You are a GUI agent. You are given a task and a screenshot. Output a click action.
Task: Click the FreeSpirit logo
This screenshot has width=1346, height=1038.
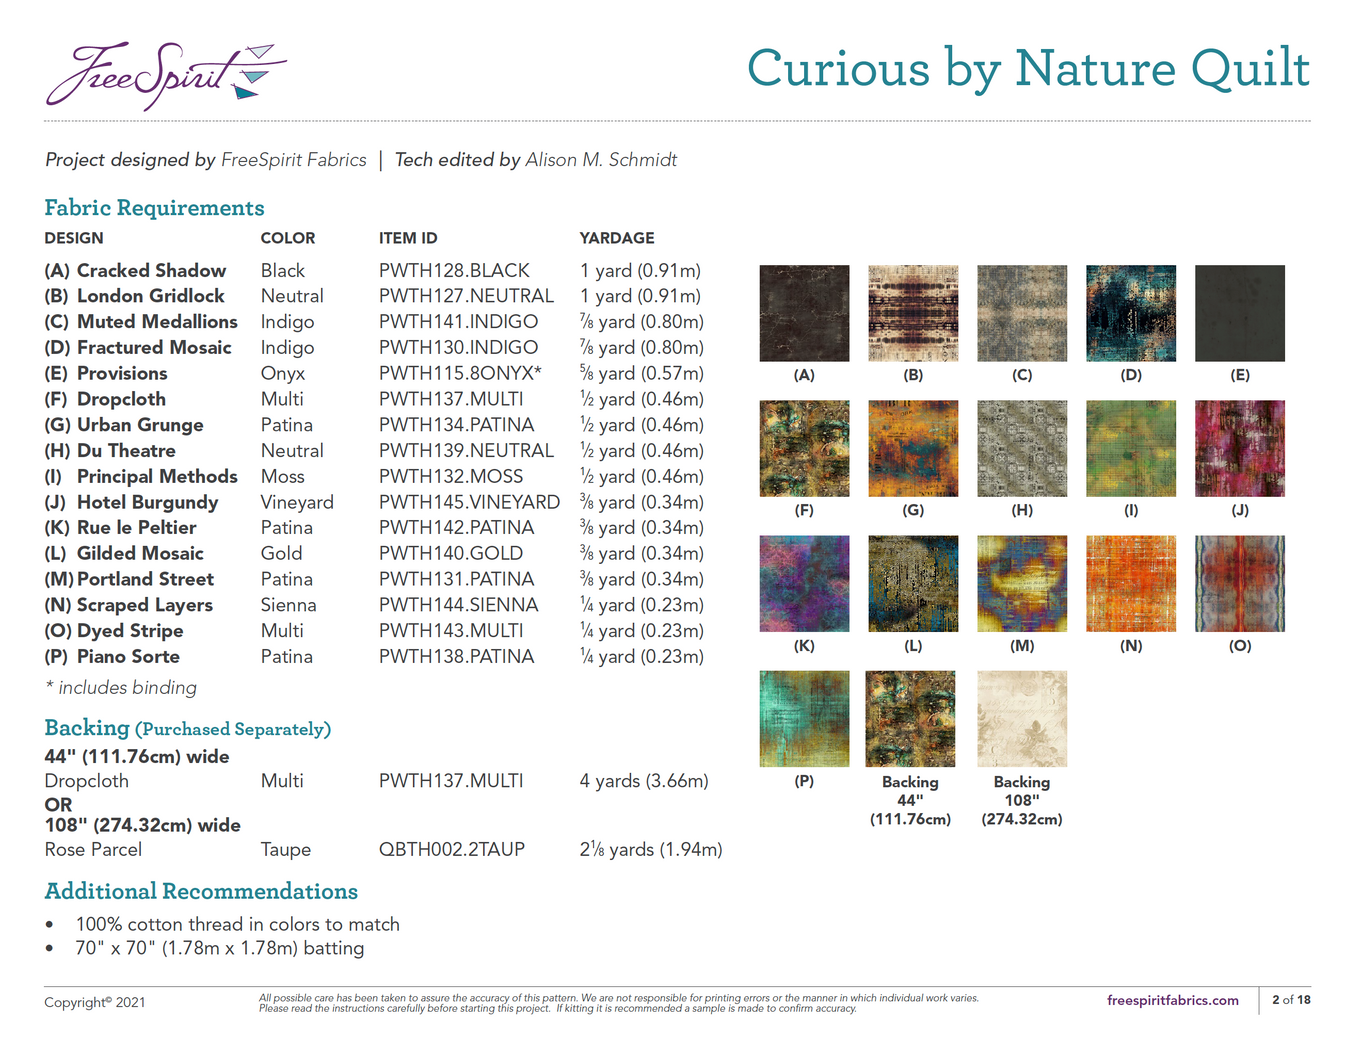165,73
